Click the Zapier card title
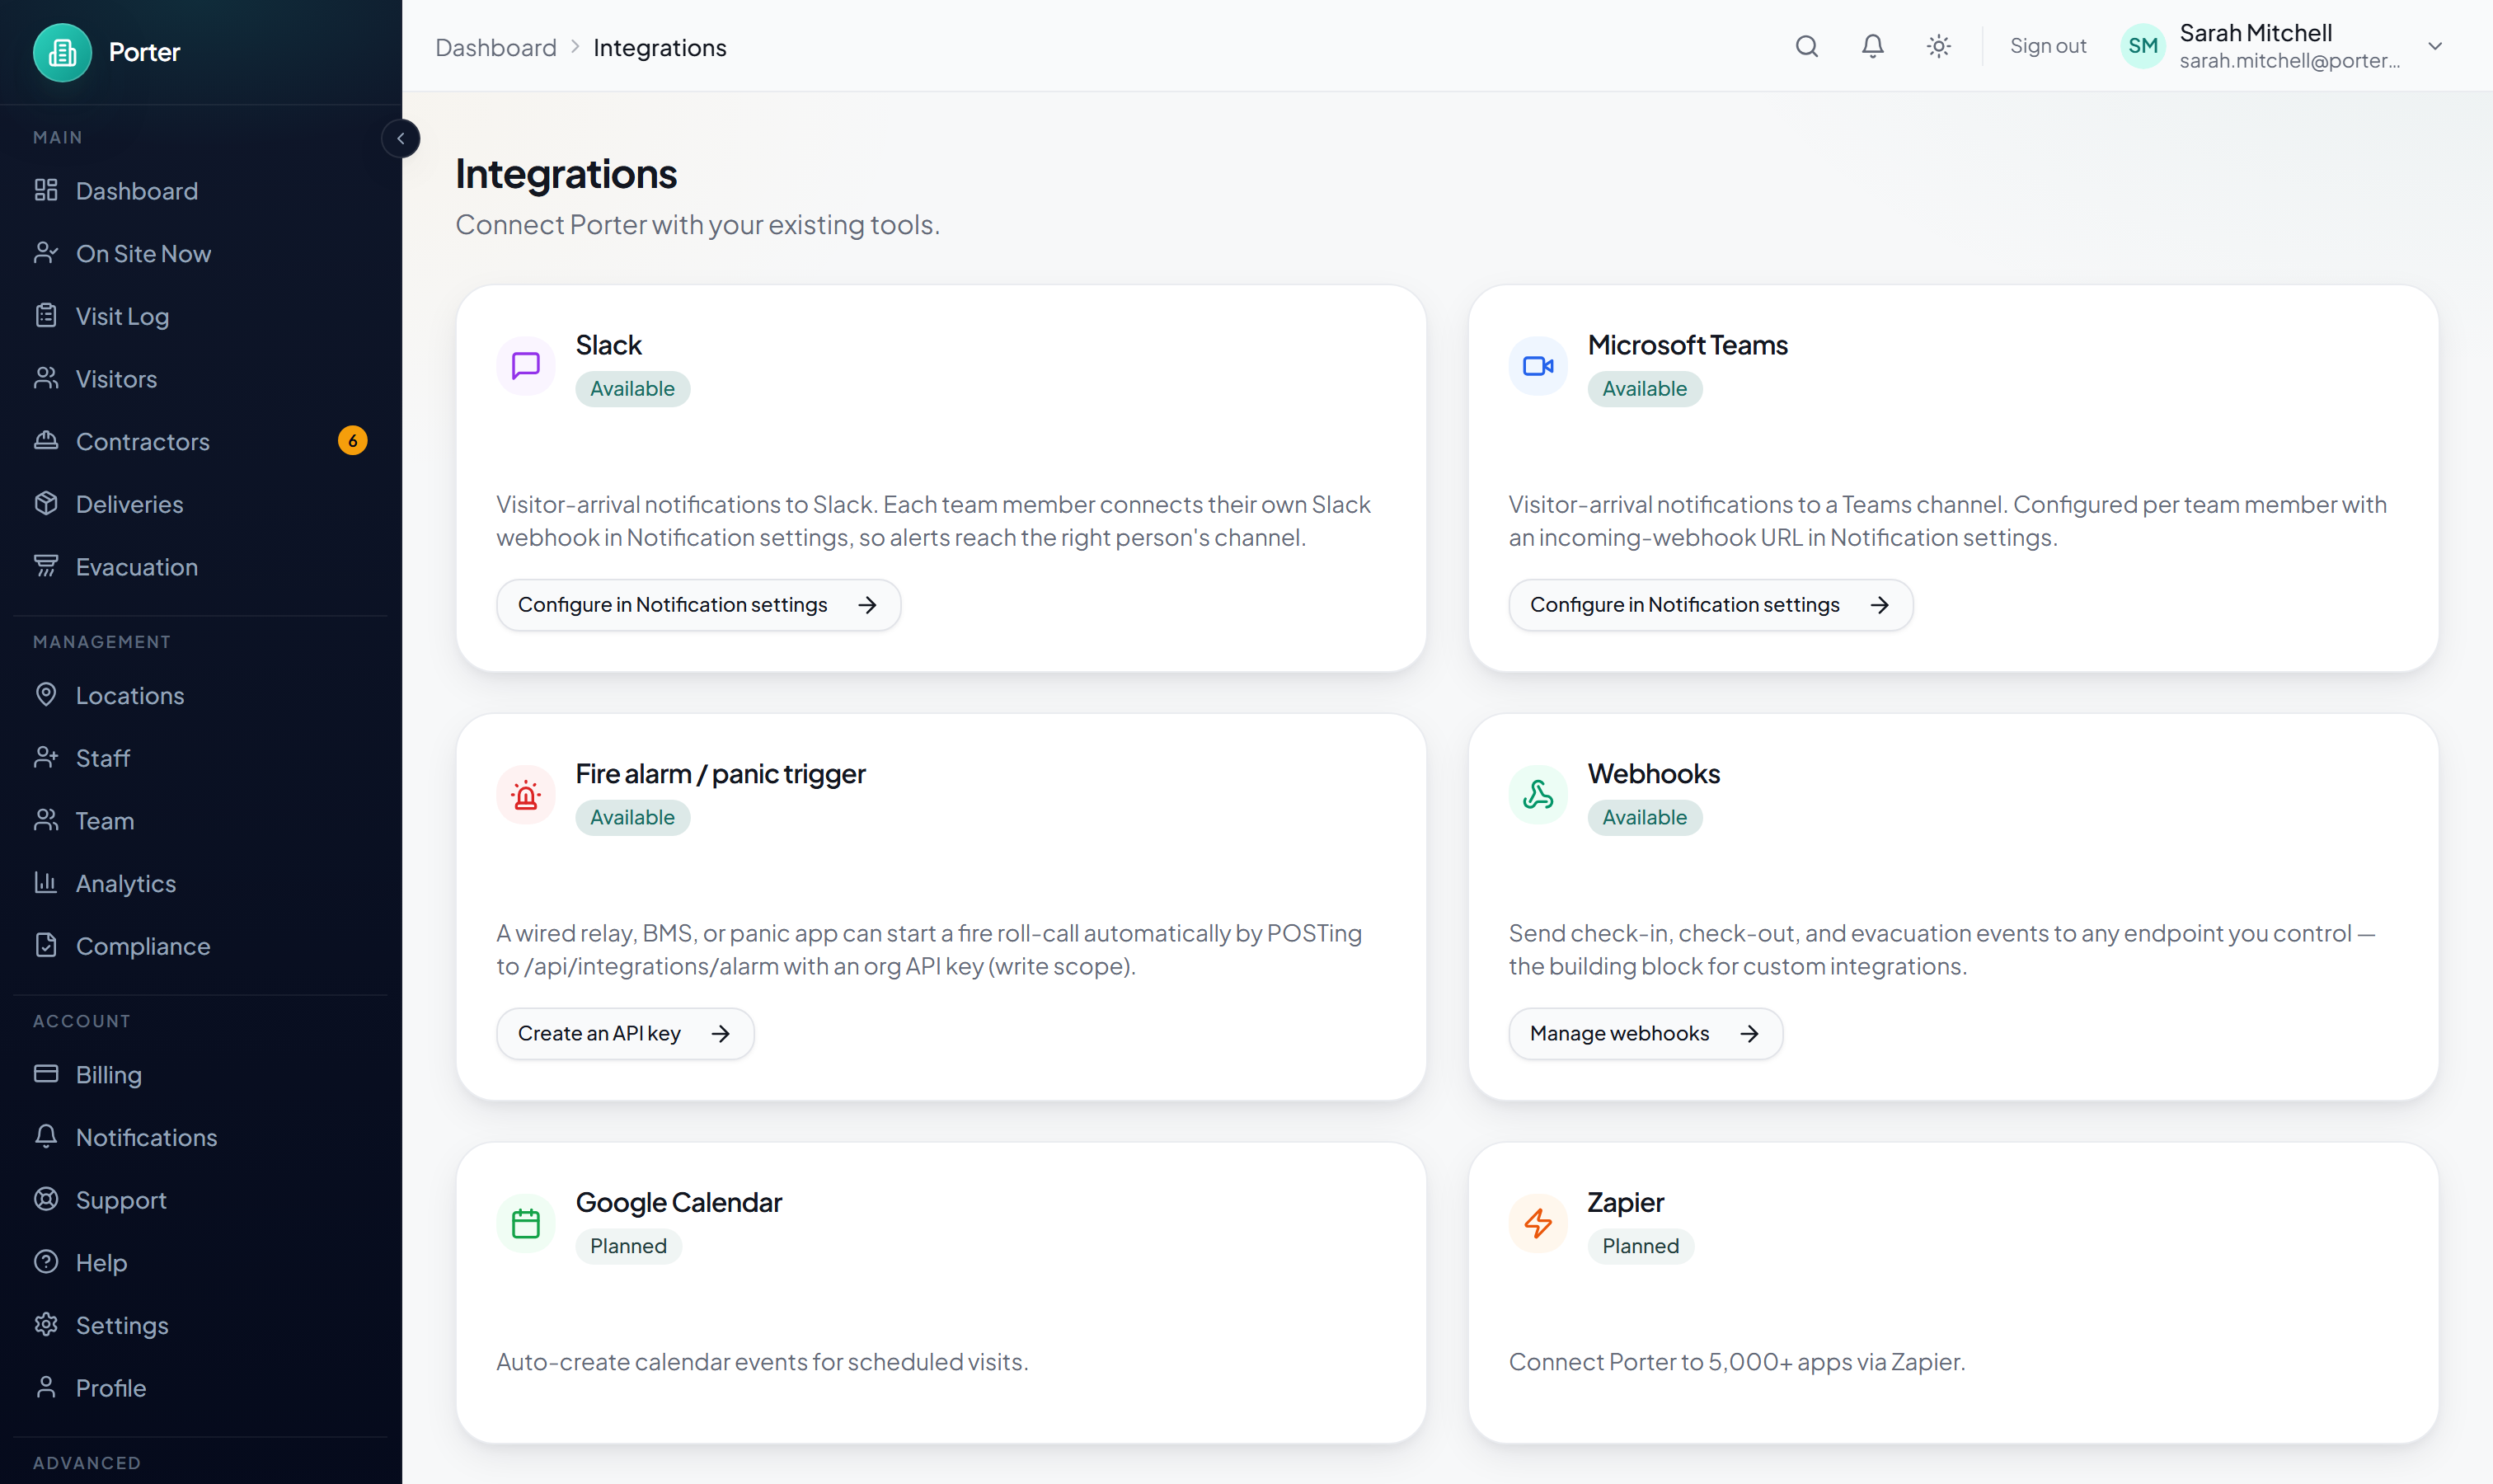2493x1484 pixels. (x=1626, y=1203)
